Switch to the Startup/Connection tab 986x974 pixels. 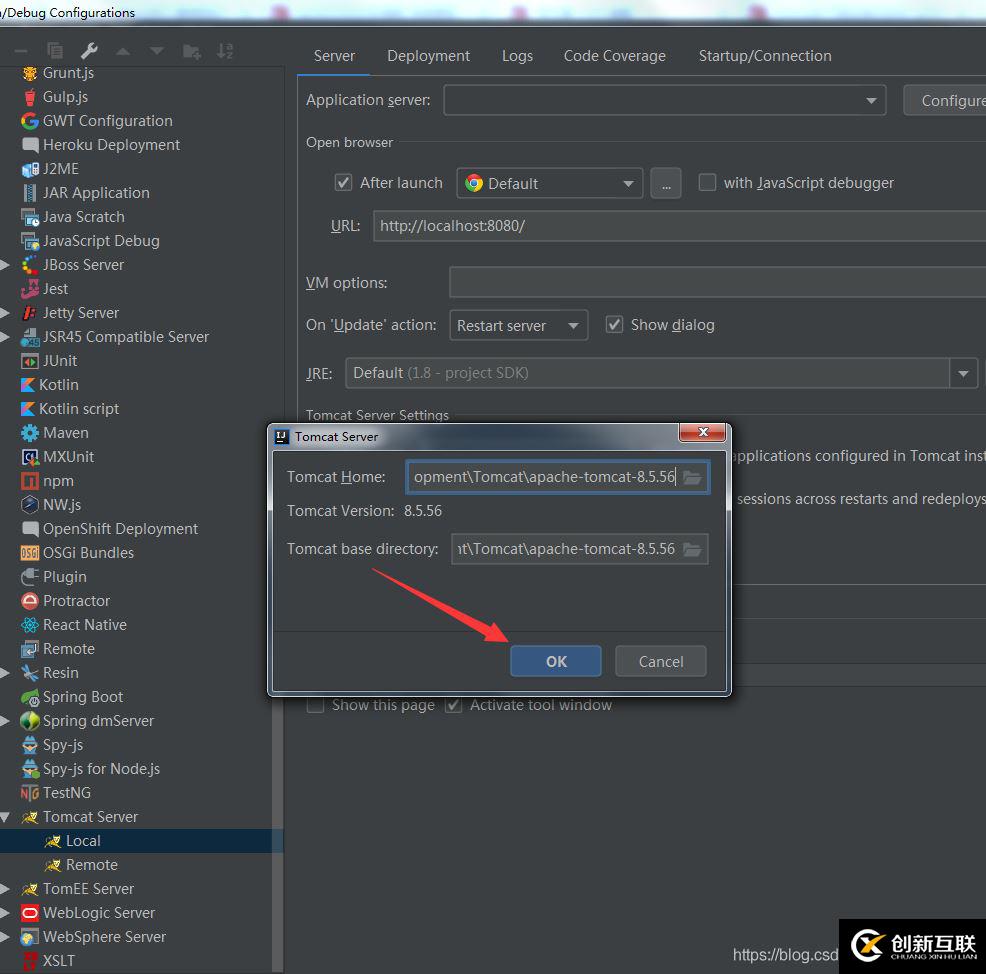tap(765, 56)
